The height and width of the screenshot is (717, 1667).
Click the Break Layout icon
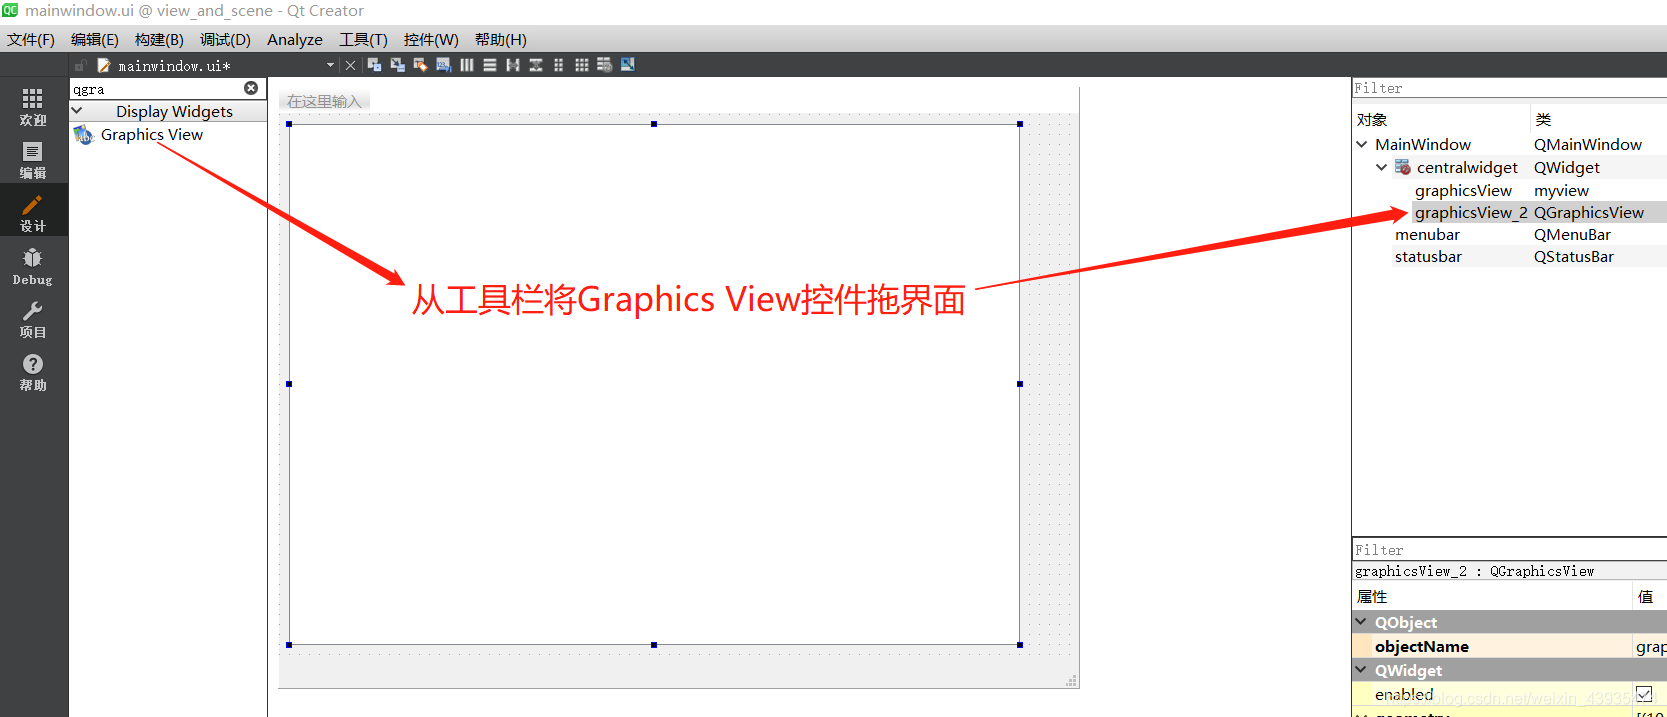point(604,65)
